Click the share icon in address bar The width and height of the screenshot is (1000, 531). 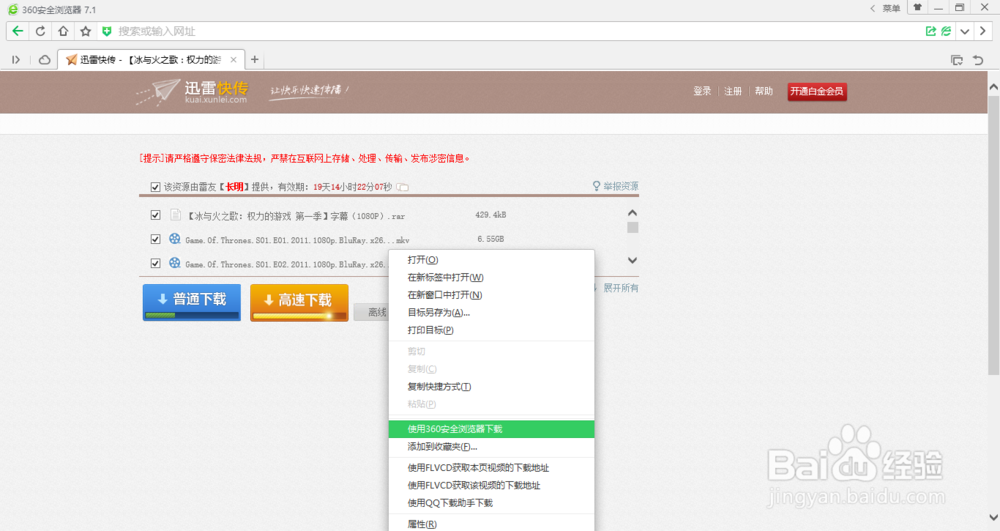[930, 31]
